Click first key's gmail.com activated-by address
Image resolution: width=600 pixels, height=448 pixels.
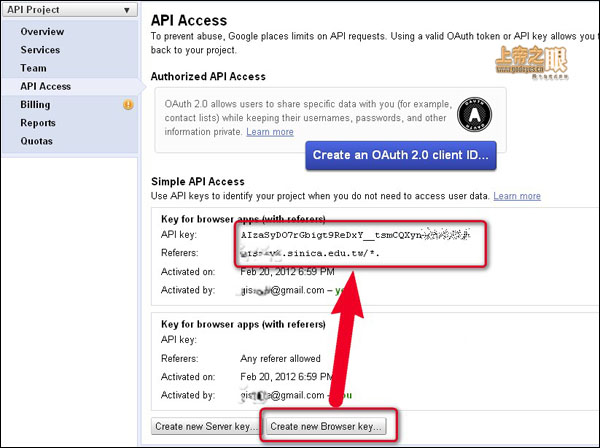coord(282,290)
